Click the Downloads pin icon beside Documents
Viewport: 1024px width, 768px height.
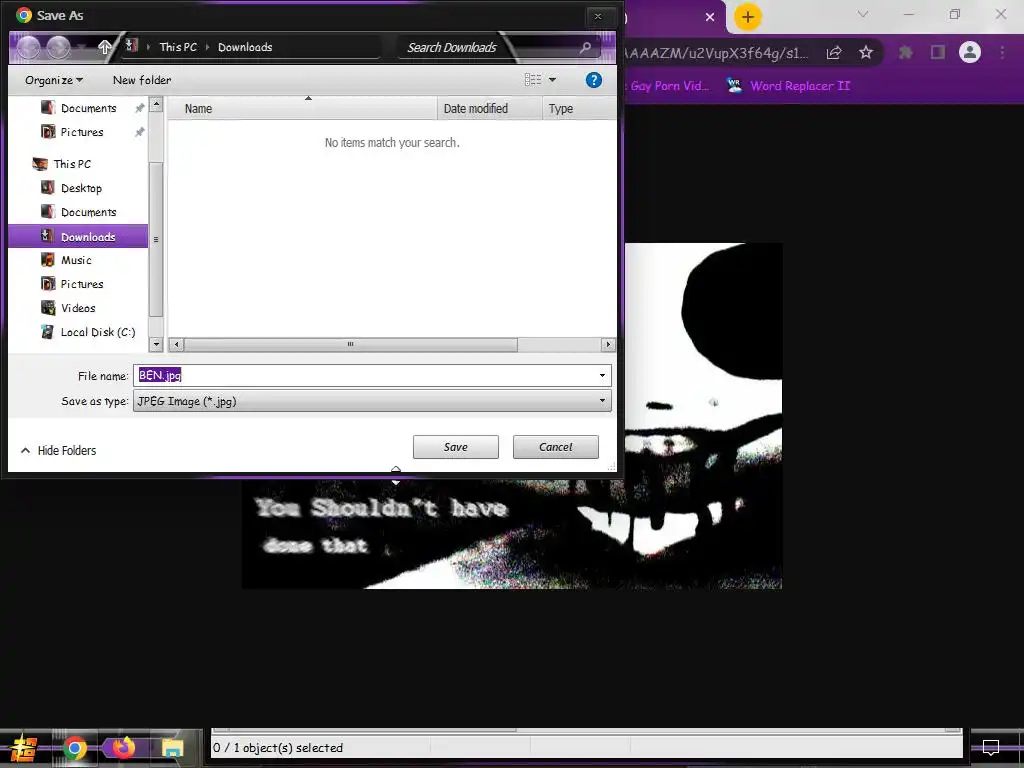(x=139, y=108)
